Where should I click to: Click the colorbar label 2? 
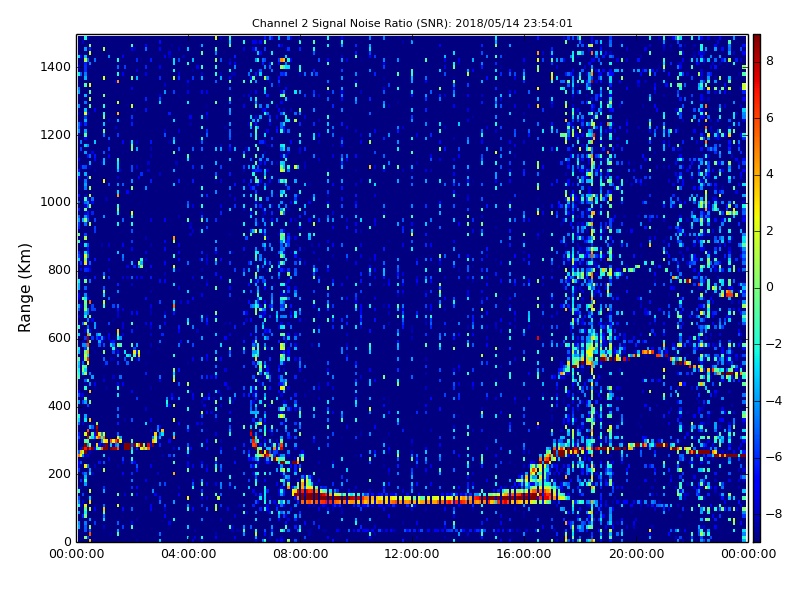770,231
